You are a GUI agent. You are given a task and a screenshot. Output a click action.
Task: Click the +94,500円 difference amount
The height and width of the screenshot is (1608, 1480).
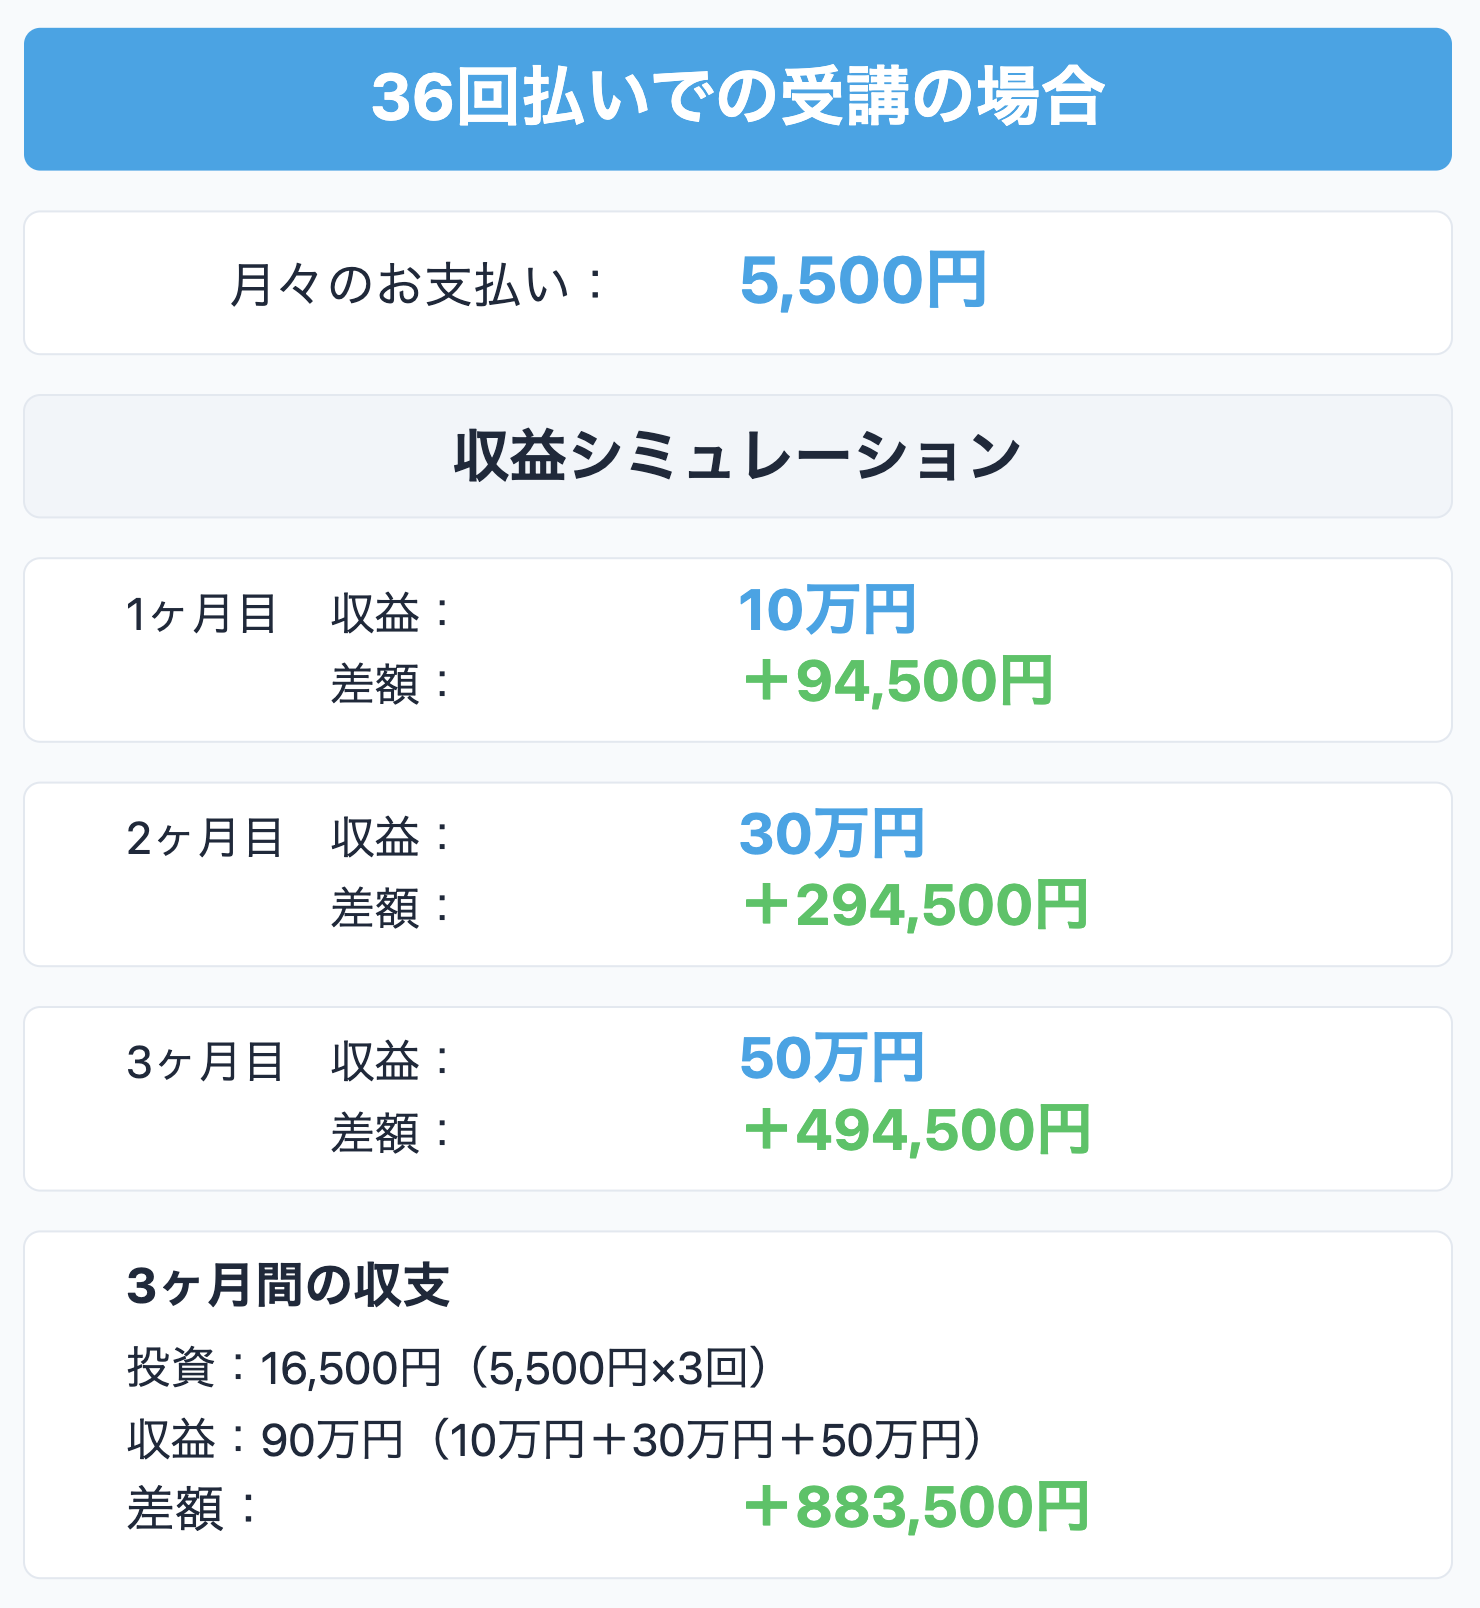[898, 682]
